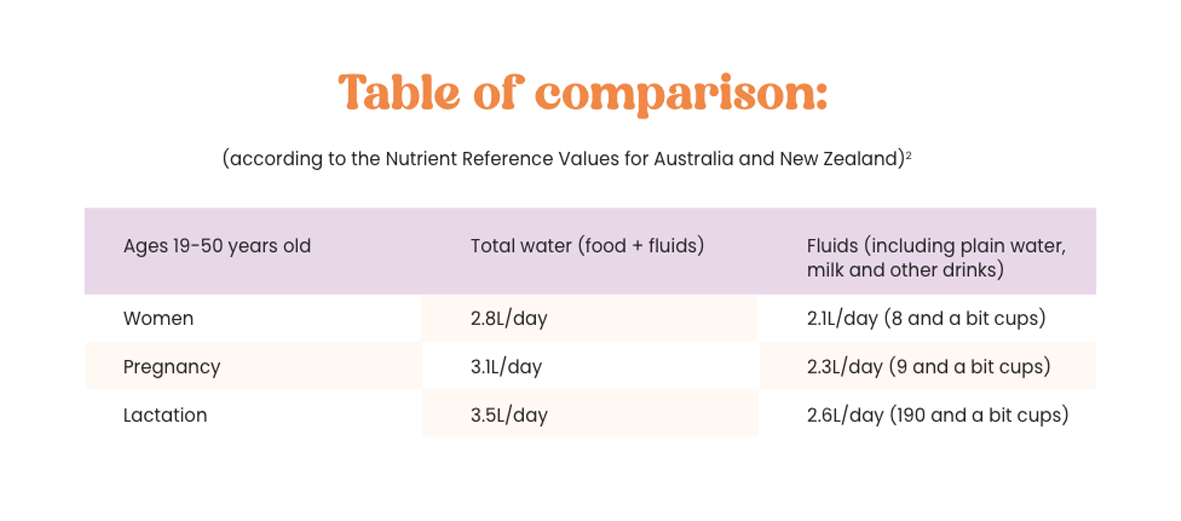Select "2.6L/day (190 and a bit cups)"
This screenshot has height=521, width=1181.
point(937,415)
